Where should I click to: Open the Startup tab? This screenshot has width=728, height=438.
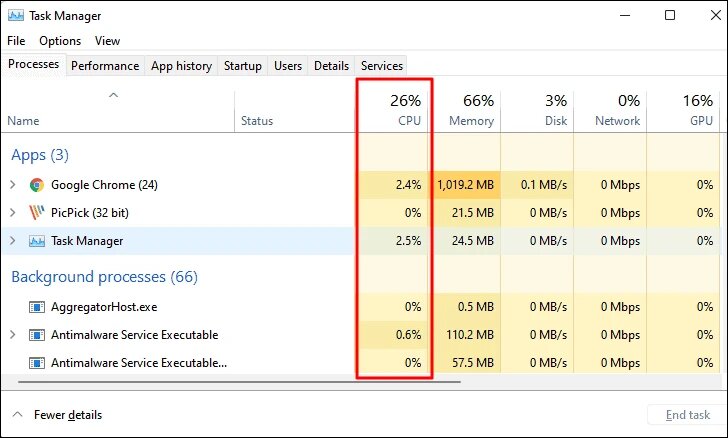point(243,66)
